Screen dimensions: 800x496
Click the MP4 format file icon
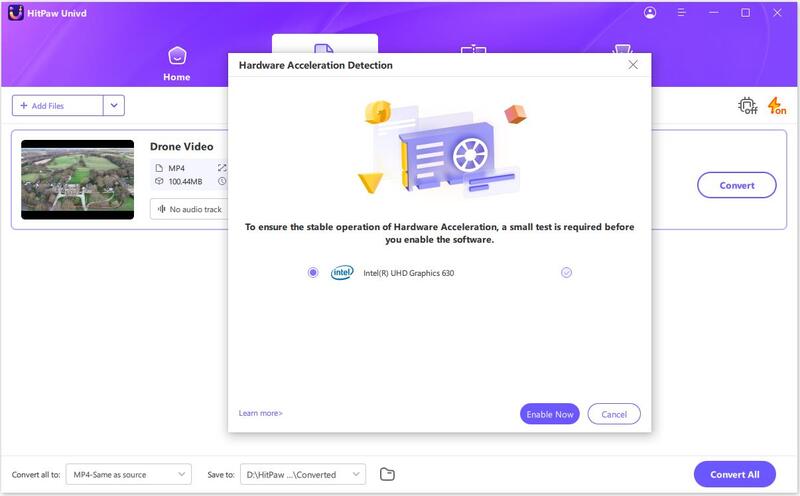[x=159, y=168]
